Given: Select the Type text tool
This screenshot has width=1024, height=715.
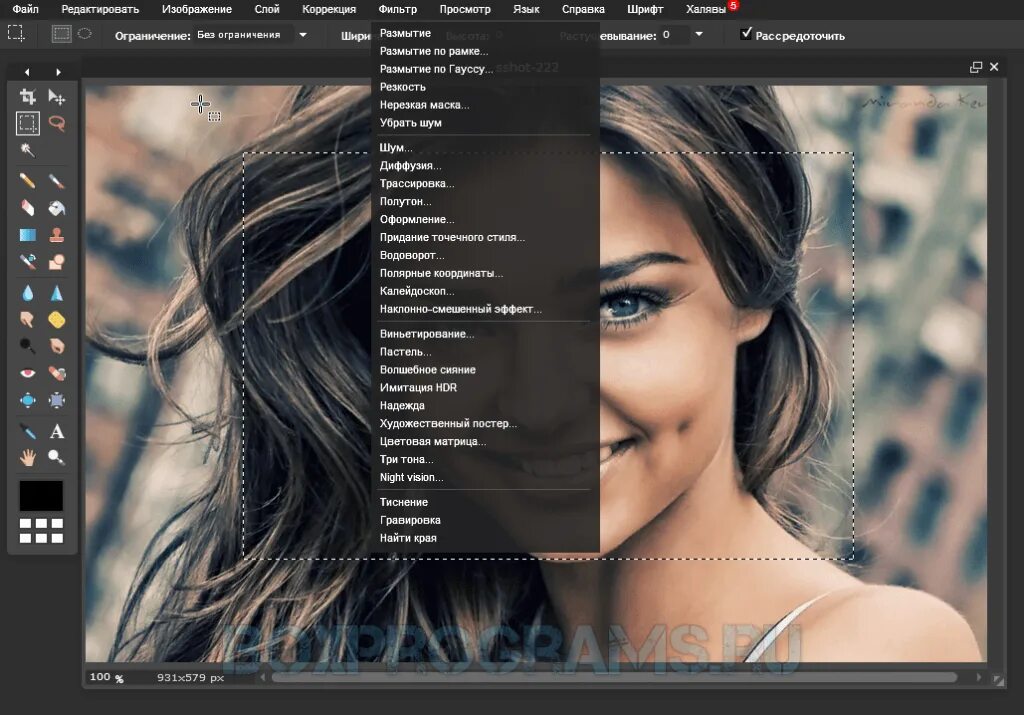Looking at the screenshot, I should coord(57,431).
